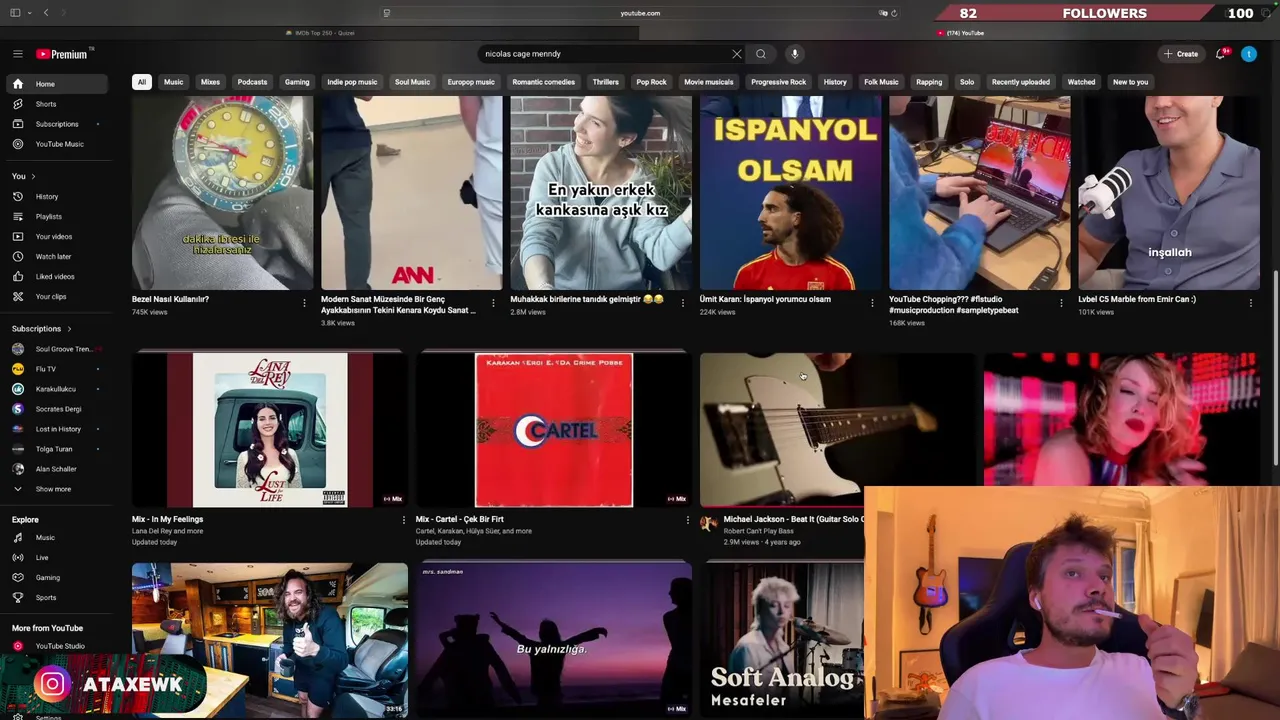Open Sports under Explore
1280x720 pixels.
(55, 597)
